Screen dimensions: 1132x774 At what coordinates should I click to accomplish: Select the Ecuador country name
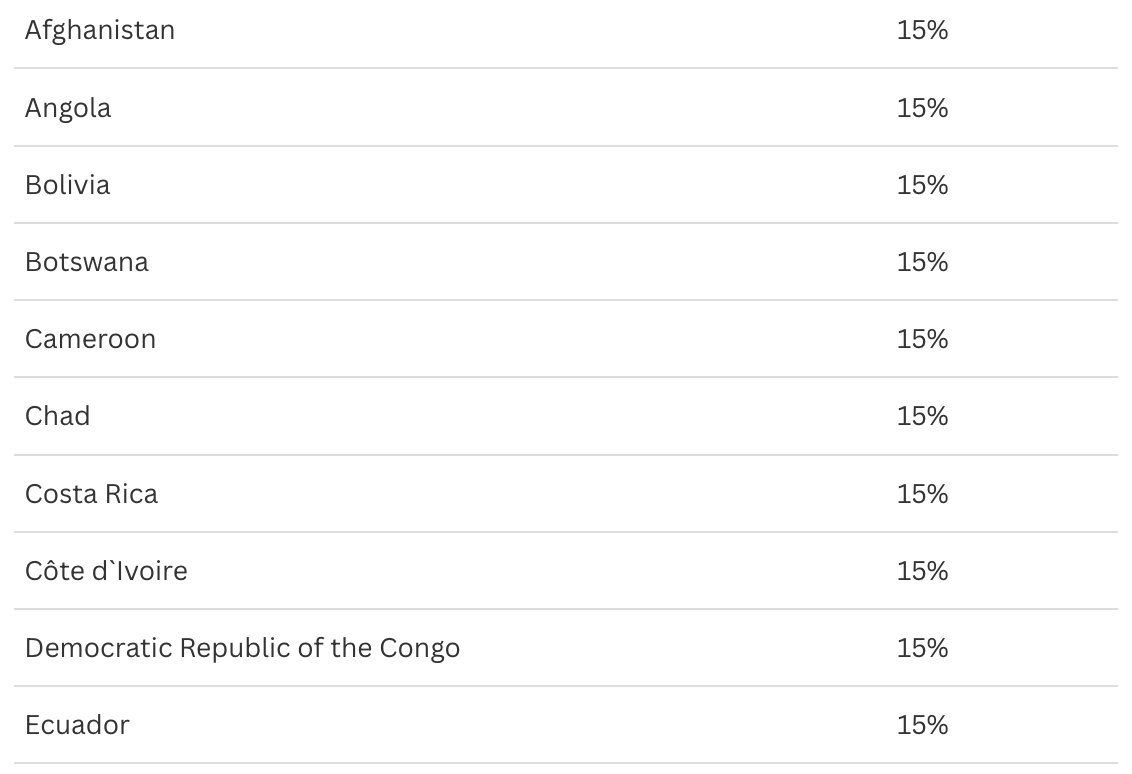click(78, 725)
